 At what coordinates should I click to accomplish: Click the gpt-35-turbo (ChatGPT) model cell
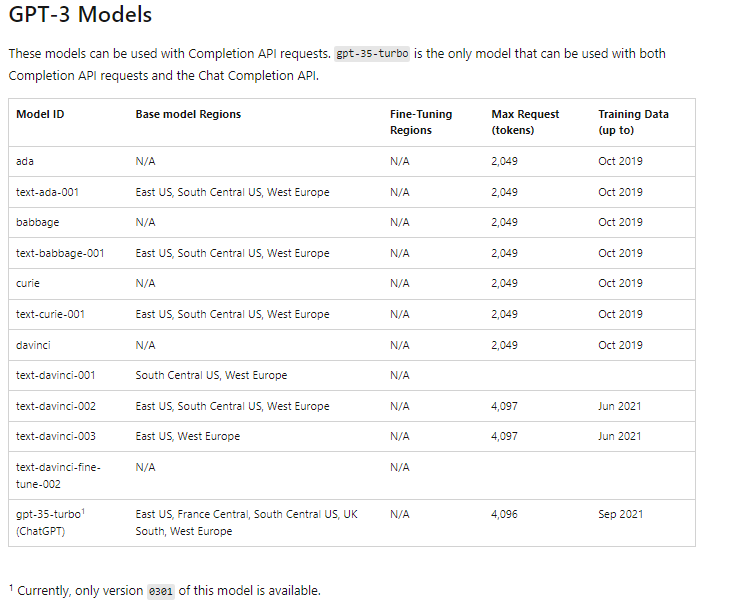click(x=50, y=523)
